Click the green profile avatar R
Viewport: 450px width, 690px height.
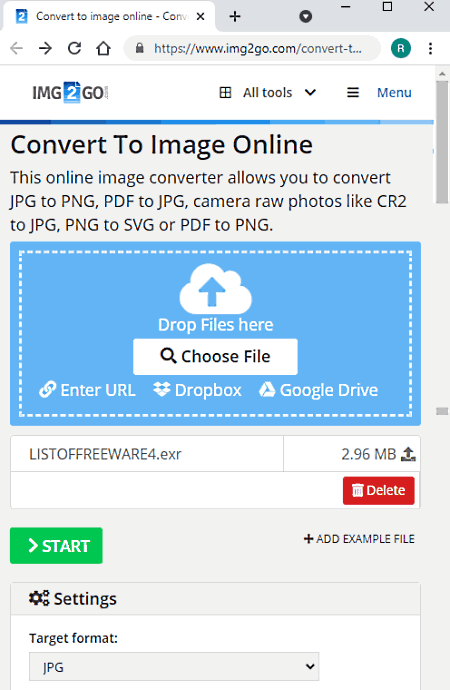click(x=401, y=48)
